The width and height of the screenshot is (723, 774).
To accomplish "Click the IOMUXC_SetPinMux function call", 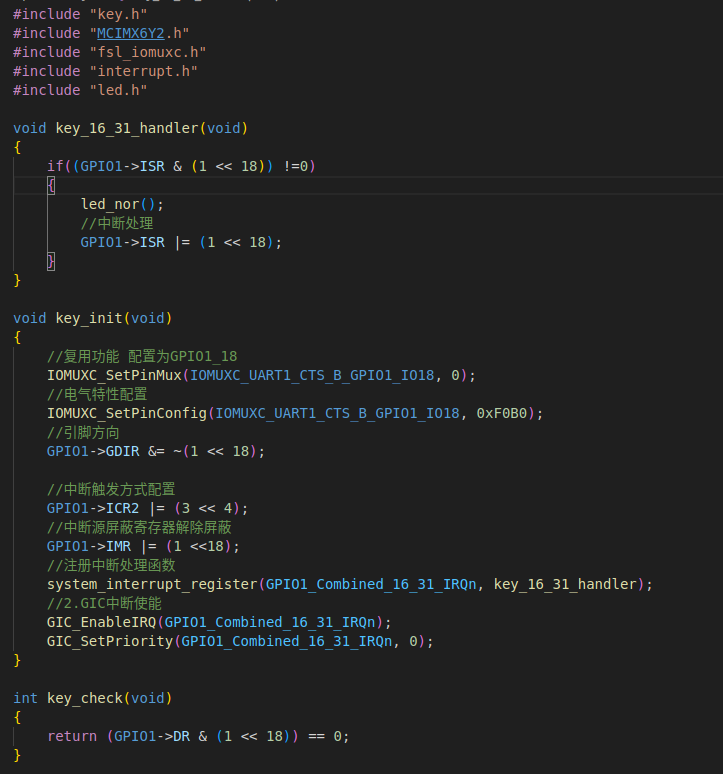I will pyautogui.click(x=114, y=376).
